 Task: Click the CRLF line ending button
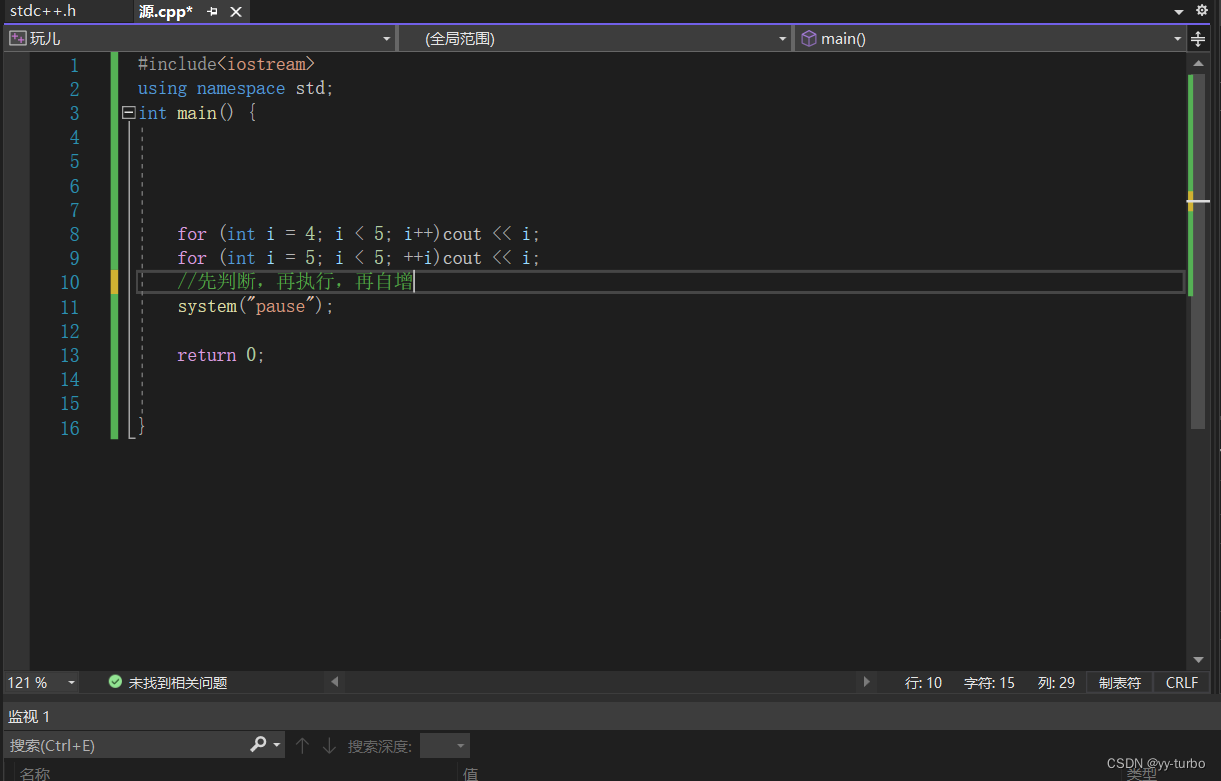click(x=1182, y=683)
